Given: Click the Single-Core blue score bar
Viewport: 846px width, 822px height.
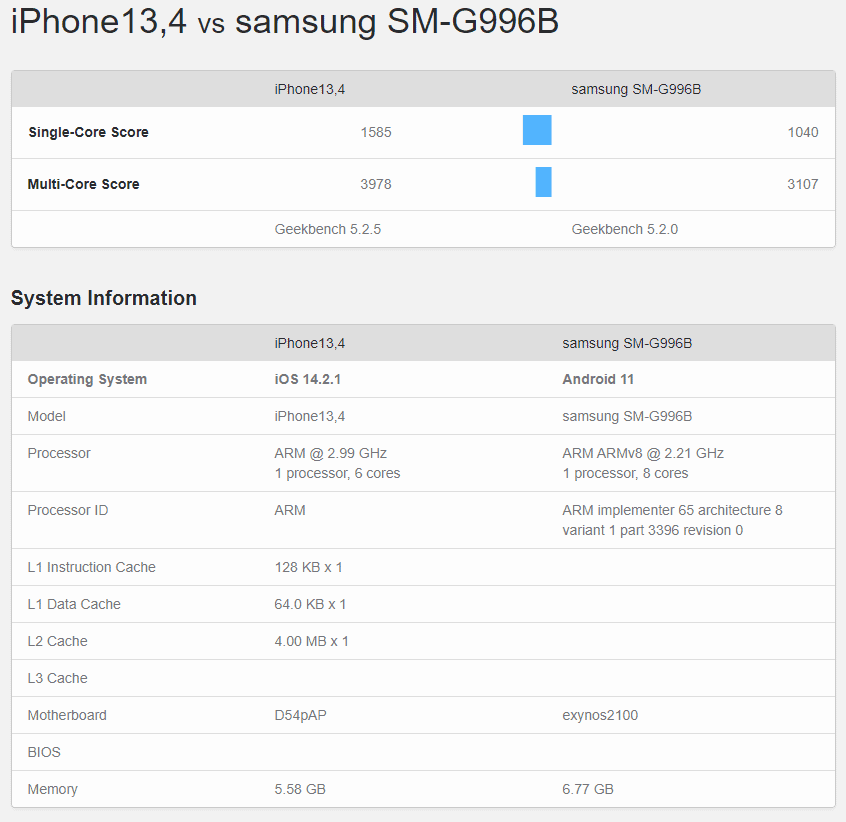Looking at the screenshot, I should pos(537,130).
